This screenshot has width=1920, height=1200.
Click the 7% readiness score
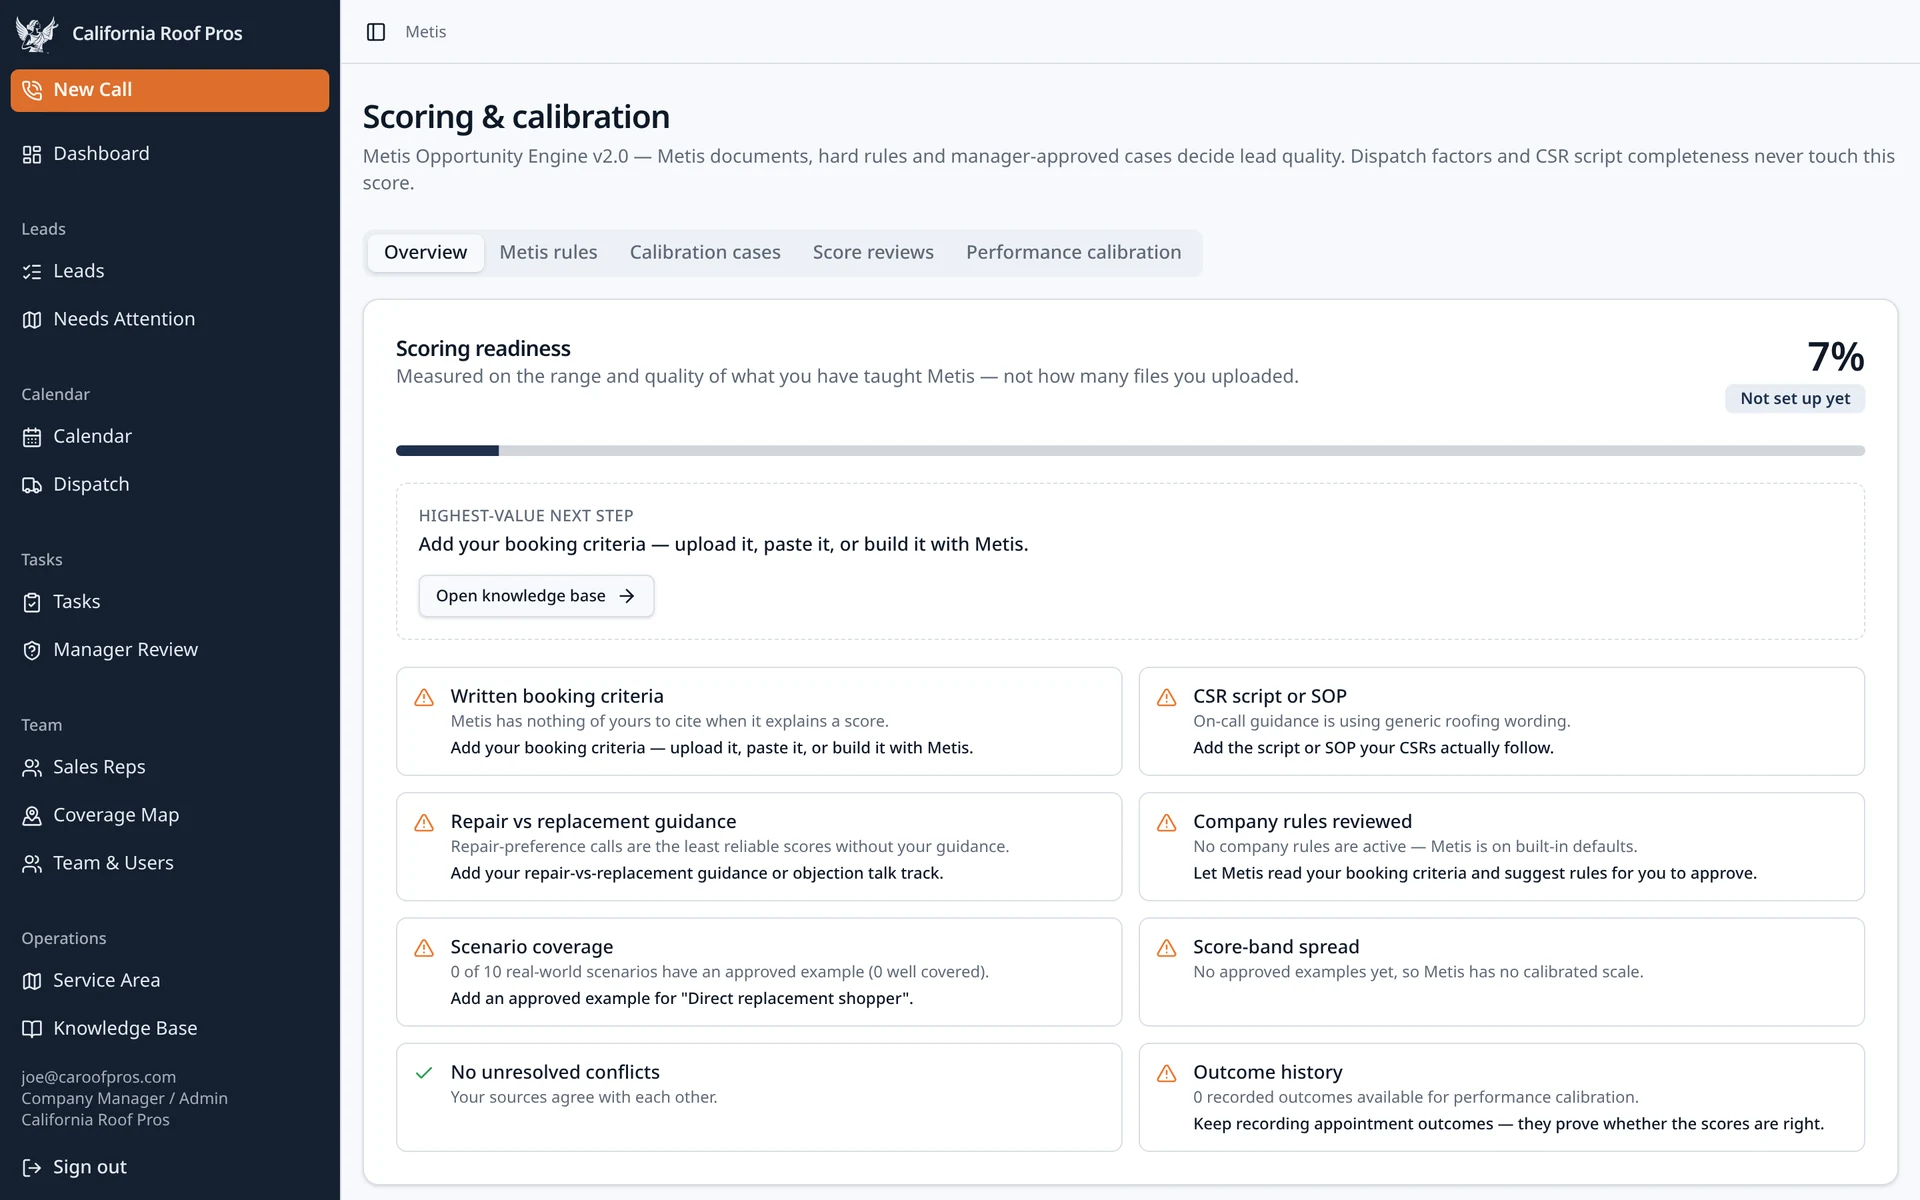[1835, 357]
